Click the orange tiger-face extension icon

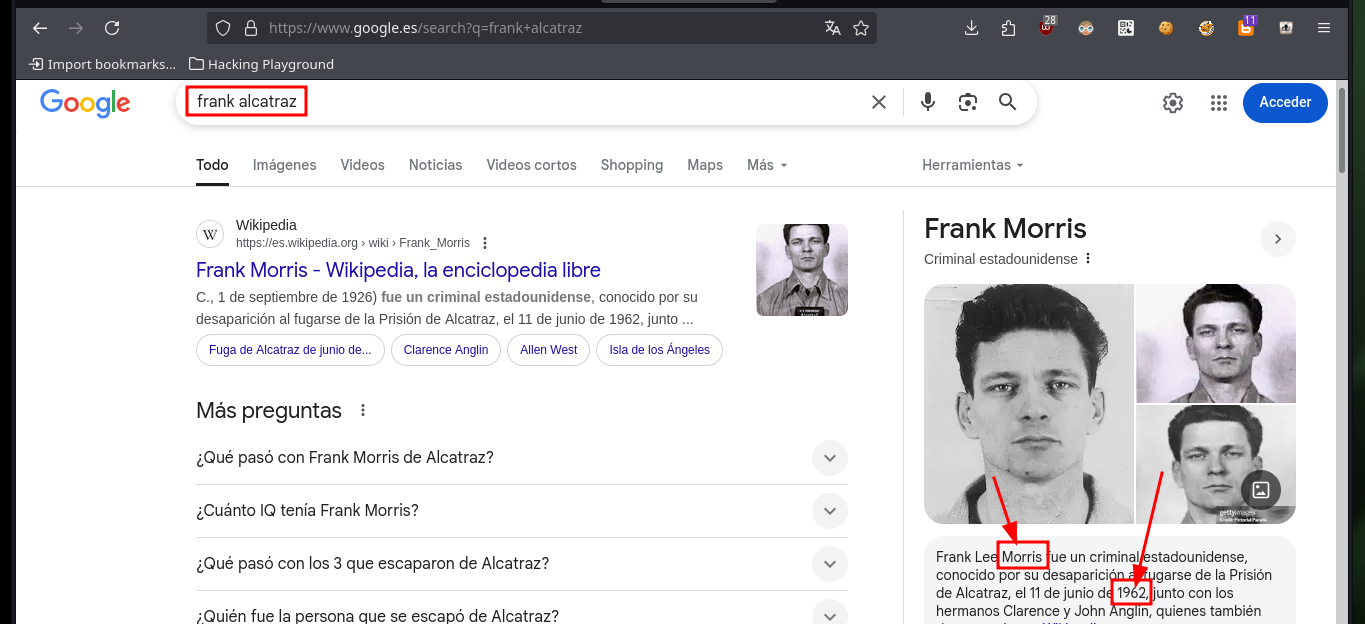coord(1206,28)
